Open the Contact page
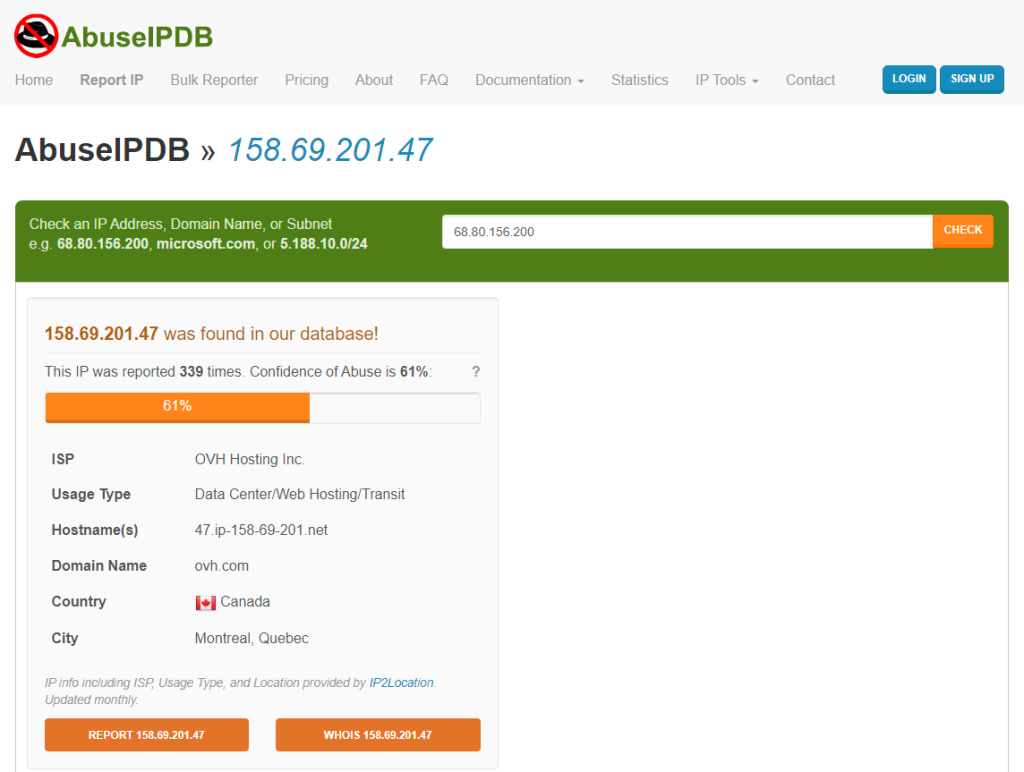Viewport: 1024px width, 772px height. pos(810,80)
